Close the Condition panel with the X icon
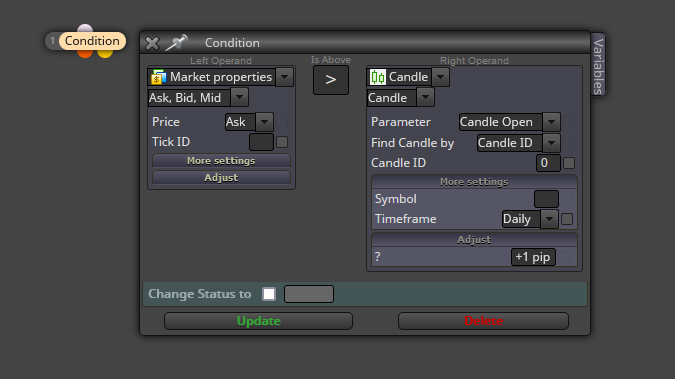This screenshot has height=379, width=675. 152,43
